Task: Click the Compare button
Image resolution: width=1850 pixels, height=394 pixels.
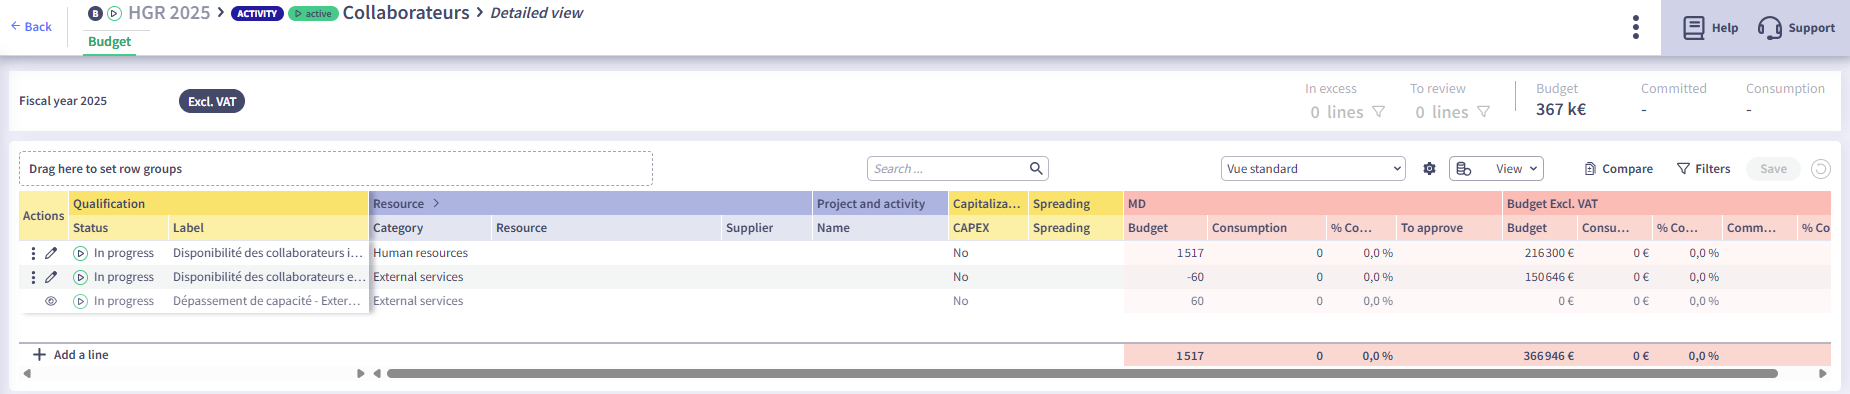Action: 1618,169
